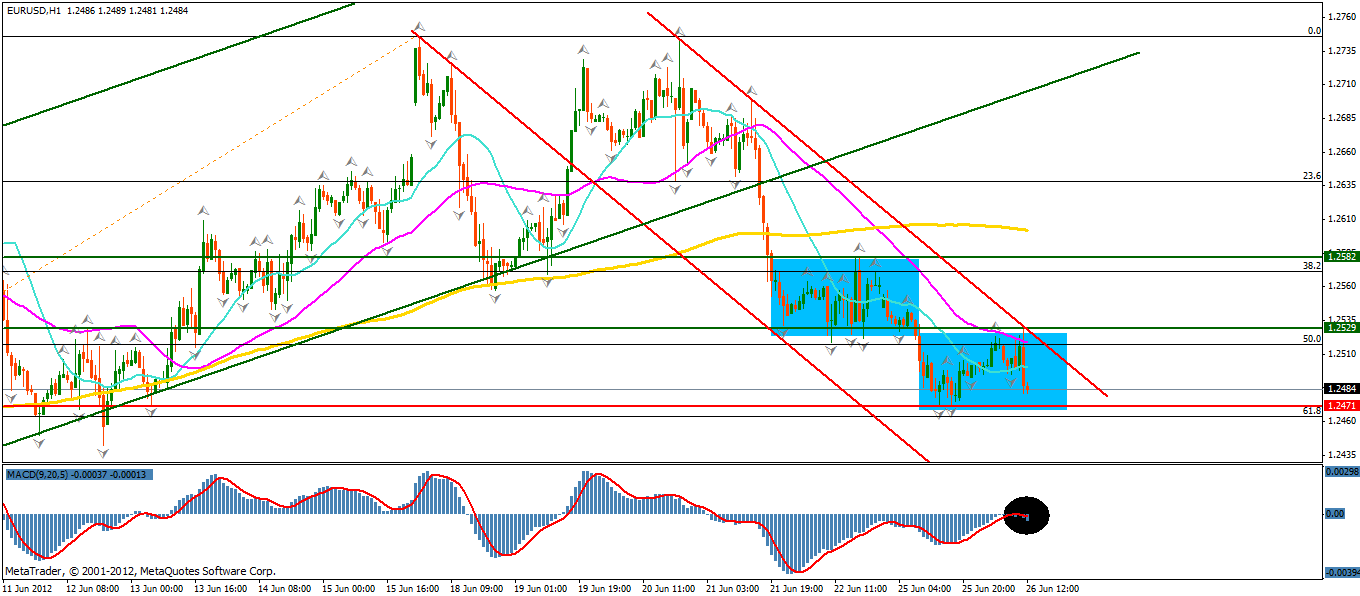The image size is (1360, 596).
Task: Click the red 1.2471 price tag
Action: (x=1340, y=406)
